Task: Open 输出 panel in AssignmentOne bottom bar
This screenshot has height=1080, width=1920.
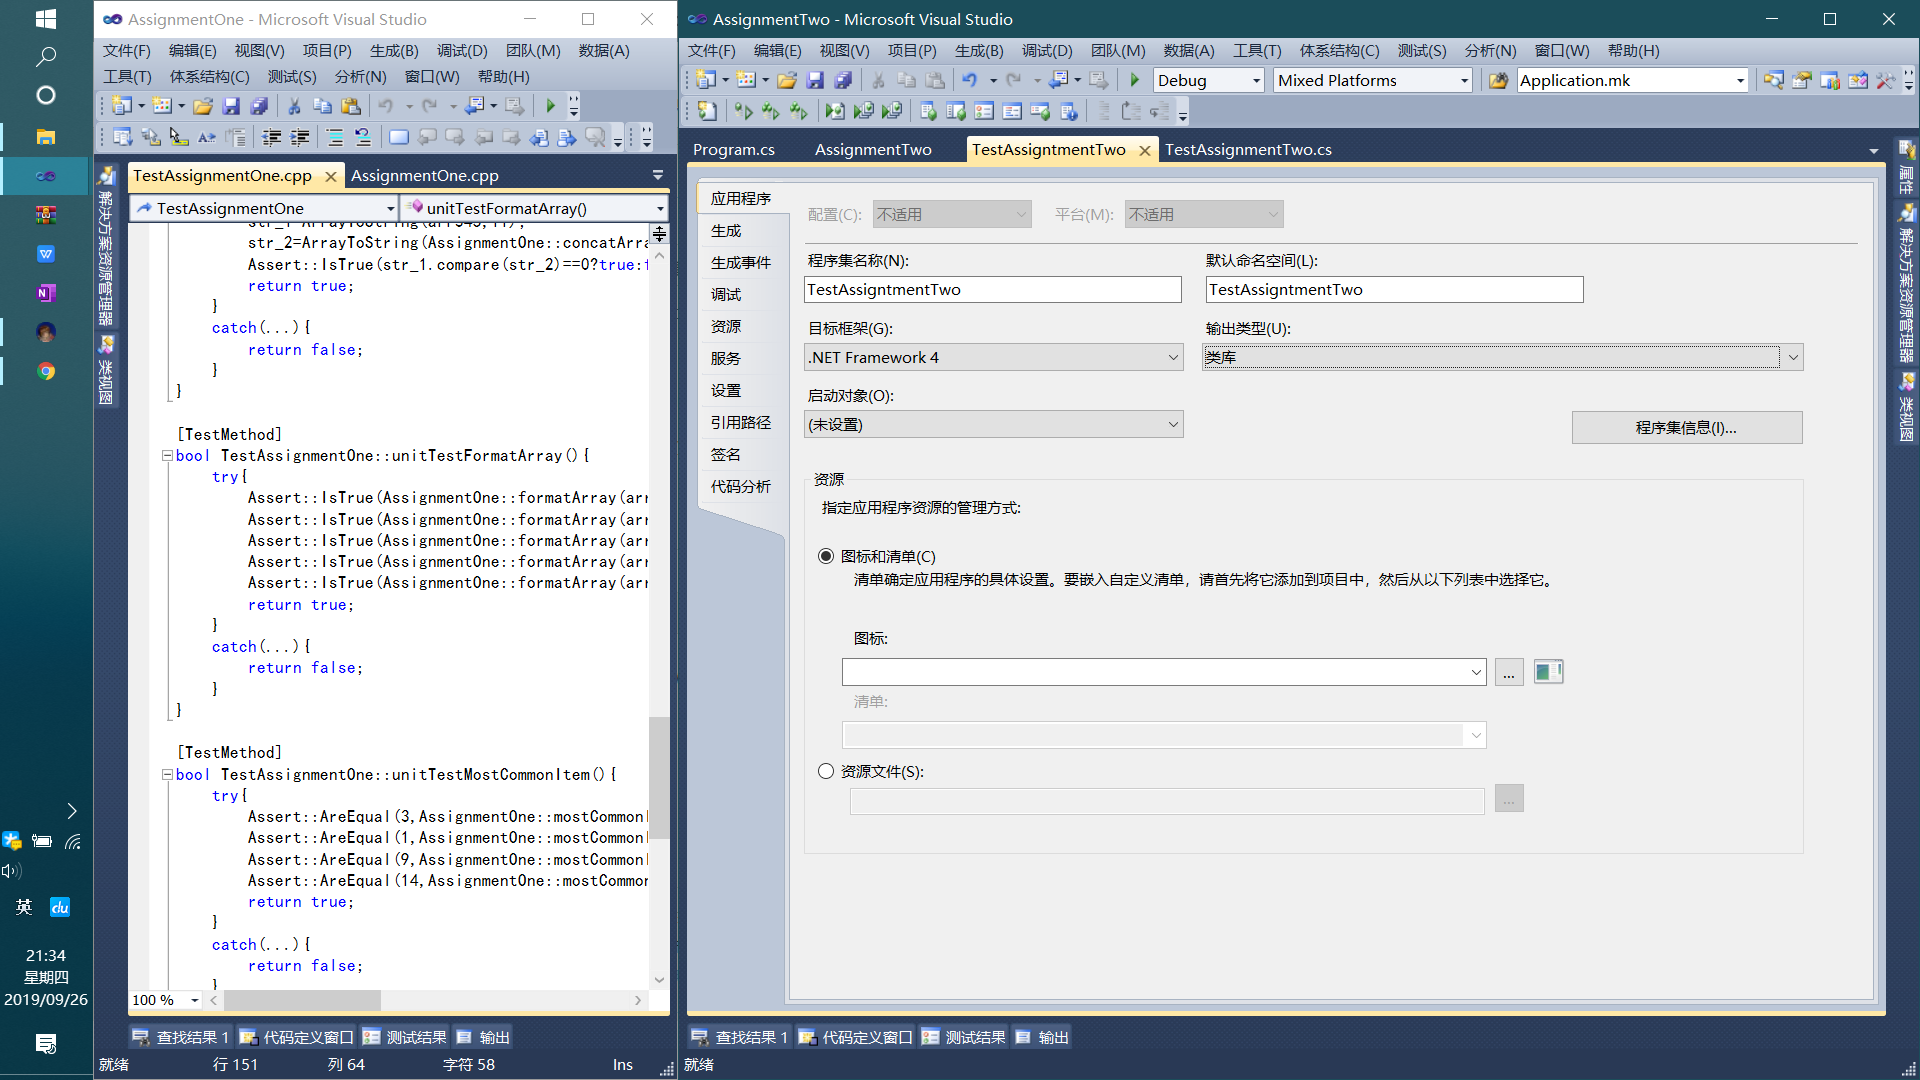Action: click(483, 1037)
